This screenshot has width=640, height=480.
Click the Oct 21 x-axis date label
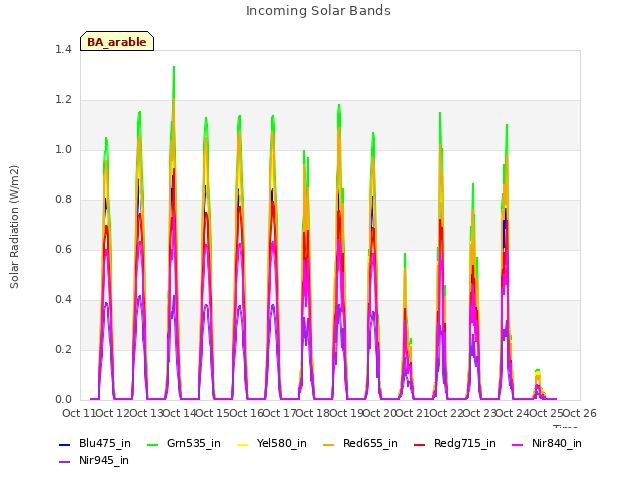click(413, 413)
